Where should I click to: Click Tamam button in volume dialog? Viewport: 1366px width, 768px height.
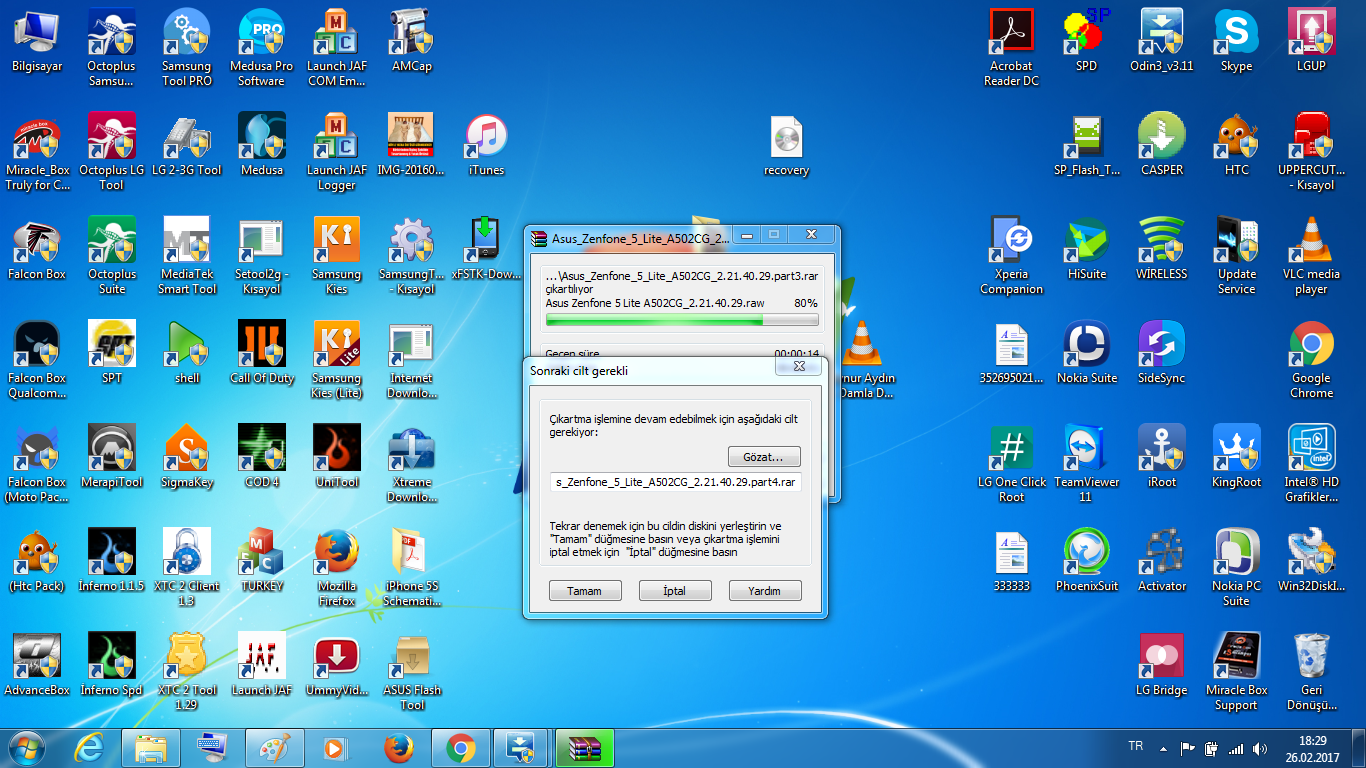coord(585,591)
